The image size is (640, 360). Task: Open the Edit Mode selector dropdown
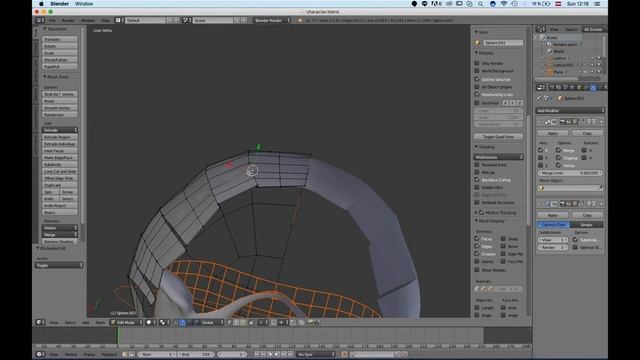click(x=127, y=322)
